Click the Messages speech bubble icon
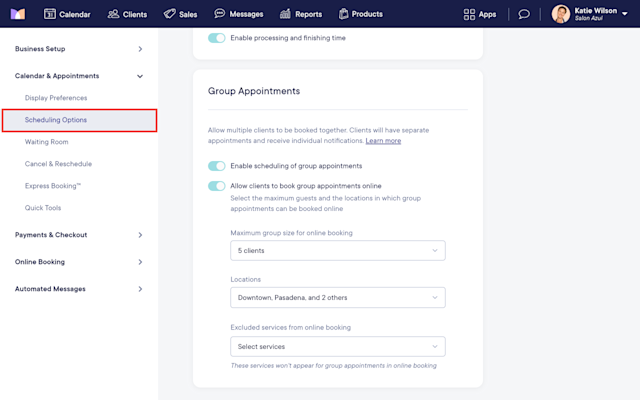Image resolution: width=640 pixels, height=400 pixels. coord(220,13)
